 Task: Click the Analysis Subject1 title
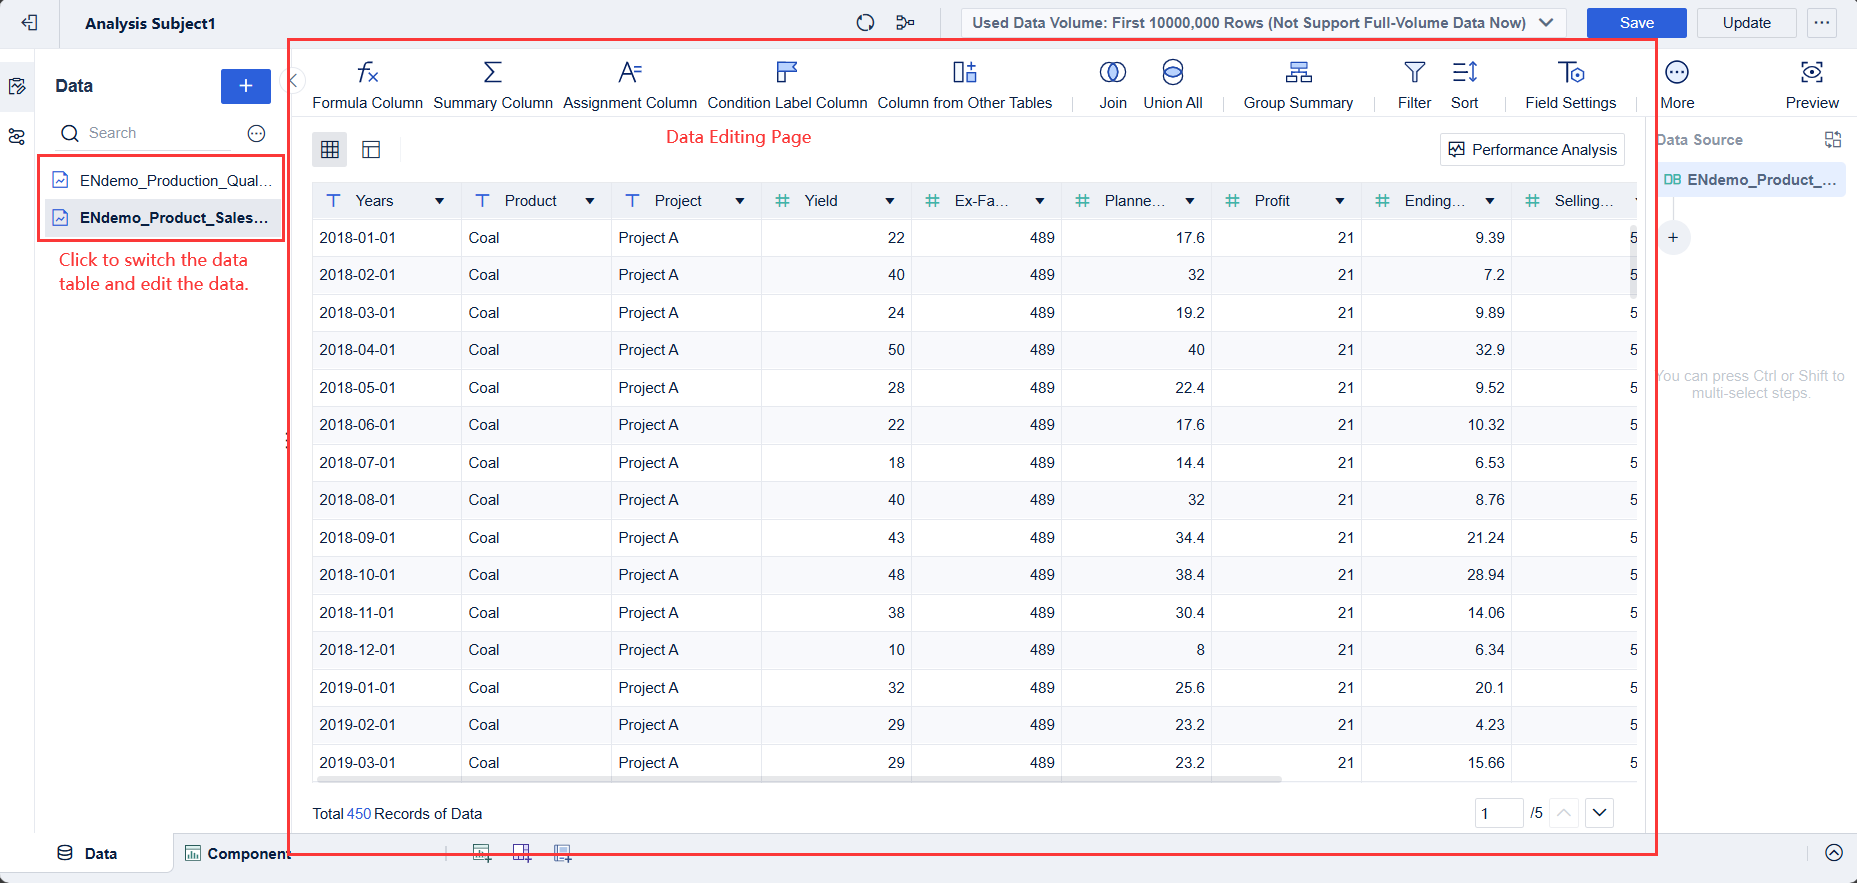[x=150, y=23]
